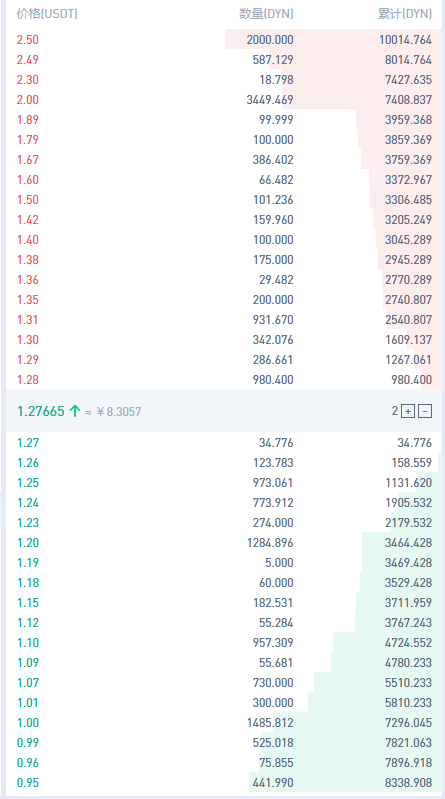Click the last price 1.27665
This screenshot has width=445, height=799.
[x=41, y=411]
